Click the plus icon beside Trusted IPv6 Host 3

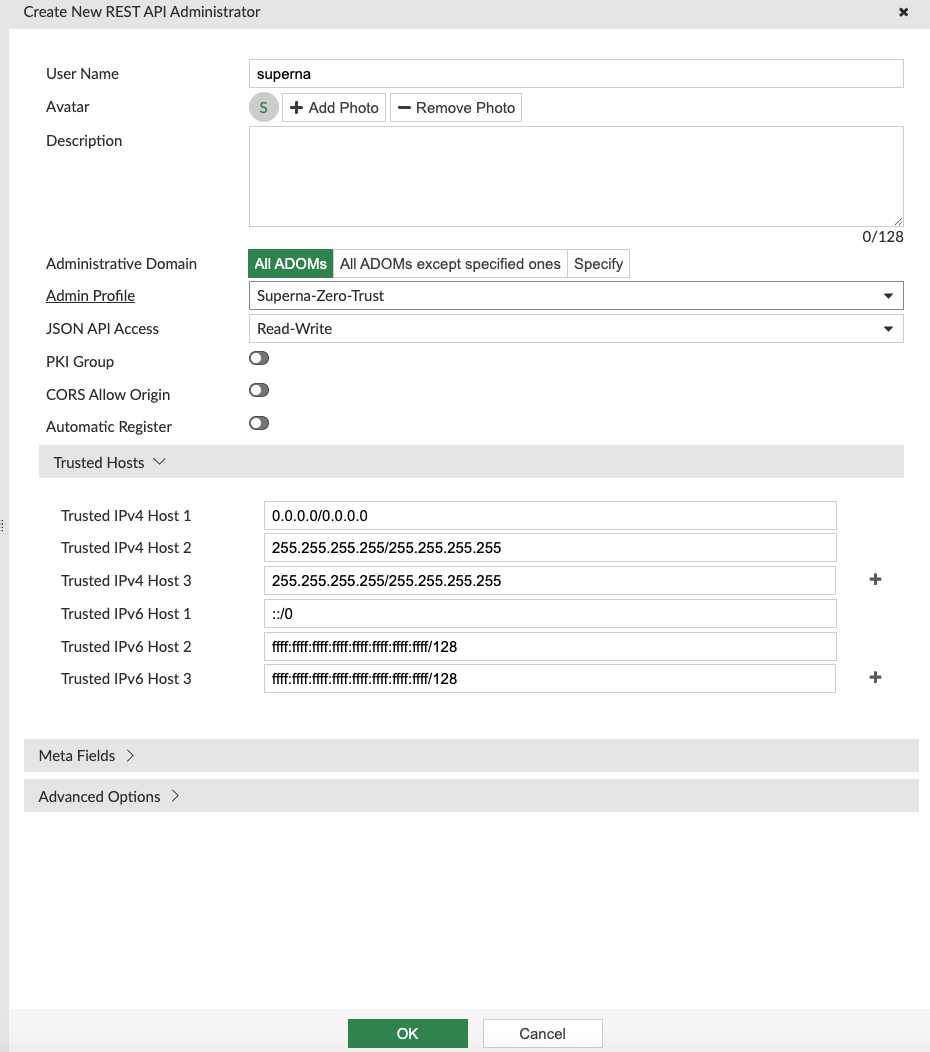(x=875, y=678)
